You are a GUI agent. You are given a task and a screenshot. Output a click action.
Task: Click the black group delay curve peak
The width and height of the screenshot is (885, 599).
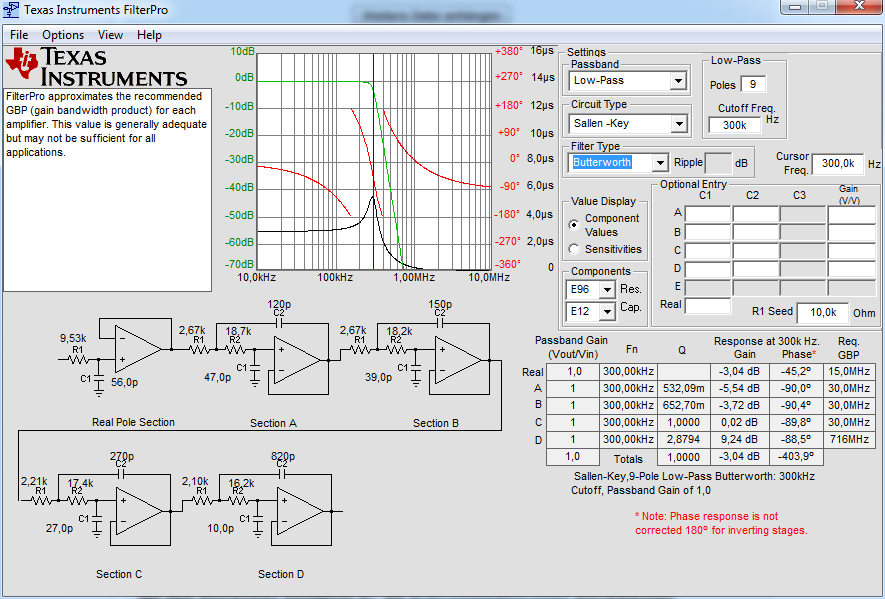point(373,198)
